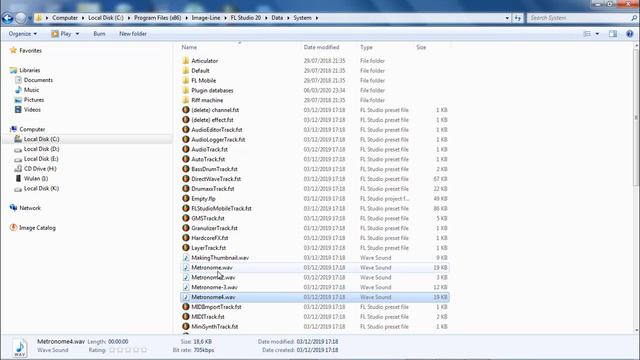Select BassDrumTrack.fst preset icon

[186, 169]
